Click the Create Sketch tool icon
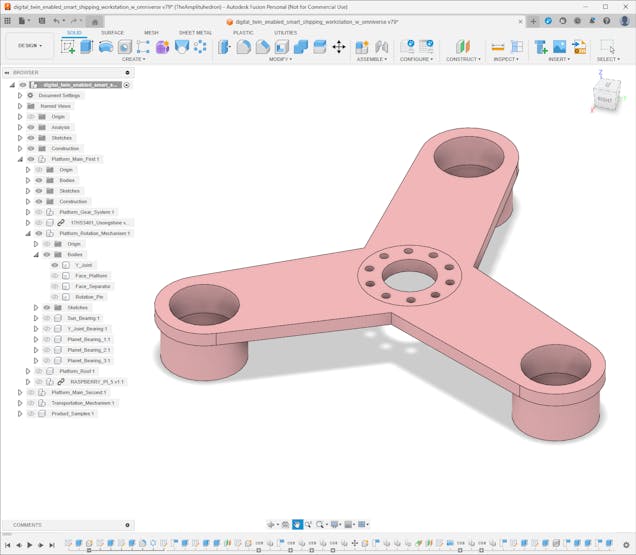 pyautogui.click(x=67, y=47)
